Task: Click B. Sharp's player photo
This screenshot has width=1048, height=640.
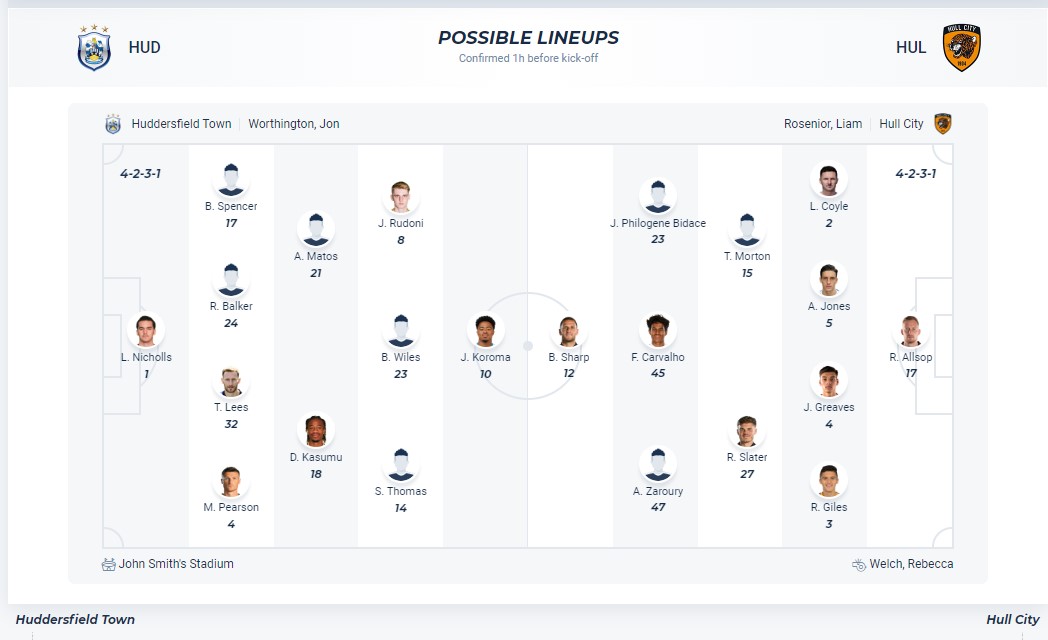Action: coord(569,331)
